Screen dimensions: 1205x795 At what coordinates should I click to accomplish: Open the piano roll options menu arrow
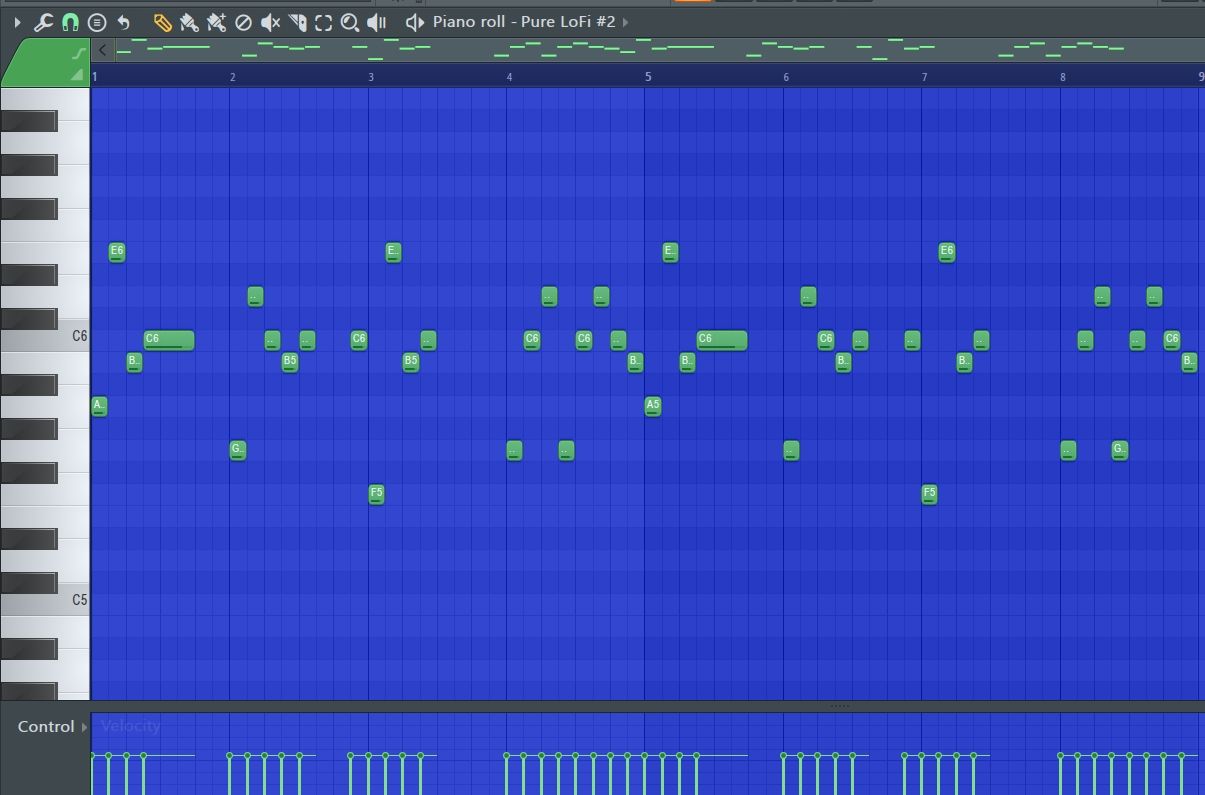(17, 22)
